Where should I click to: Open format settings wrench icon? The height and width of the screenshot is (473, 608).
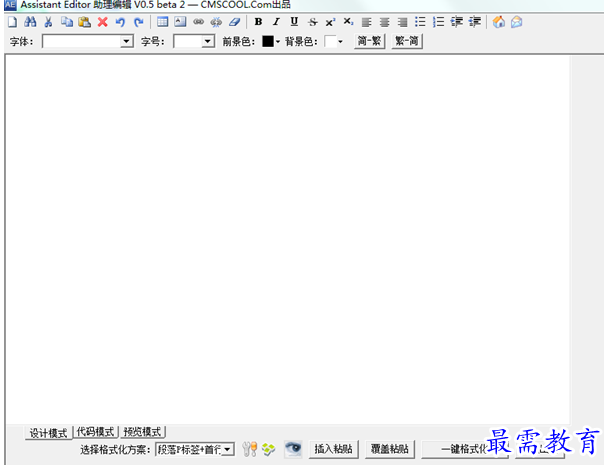(250, 449)
